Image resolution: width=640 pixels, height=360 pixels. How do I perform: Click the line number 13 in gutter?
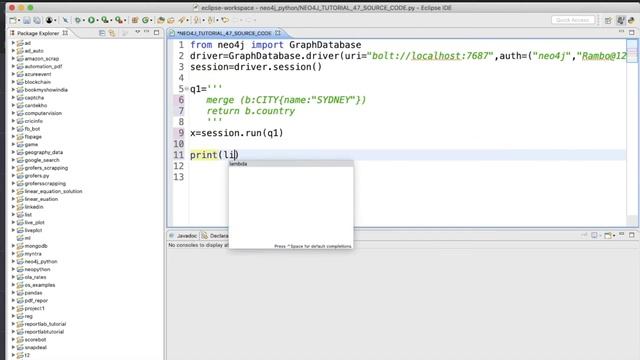tap(179, 177)
